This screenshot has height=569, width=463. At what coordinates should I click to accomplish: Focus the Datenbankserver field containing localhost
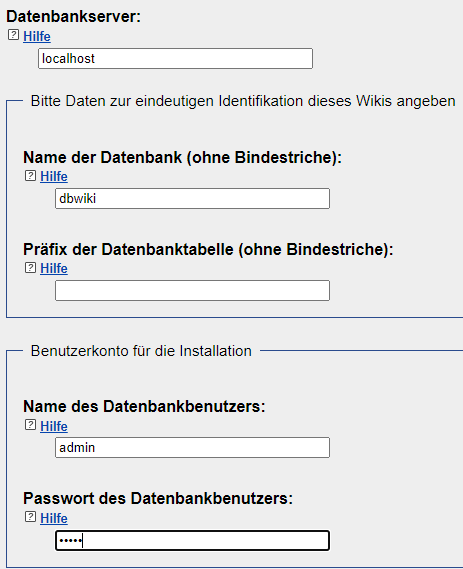pos(175,58)
